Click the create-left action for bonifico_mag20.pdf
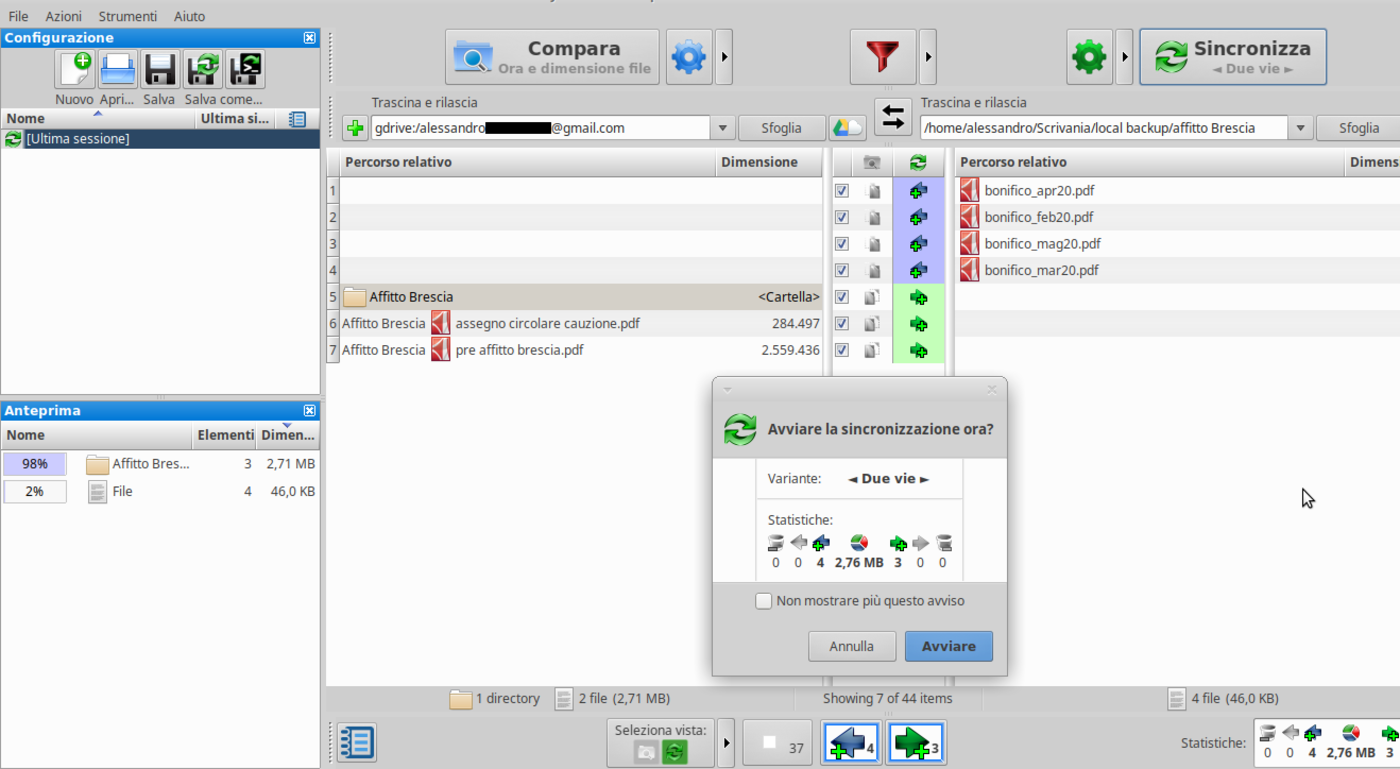The height and width of the screenshot is (769, 1400). pyautogui.click(x=918, y=243)
